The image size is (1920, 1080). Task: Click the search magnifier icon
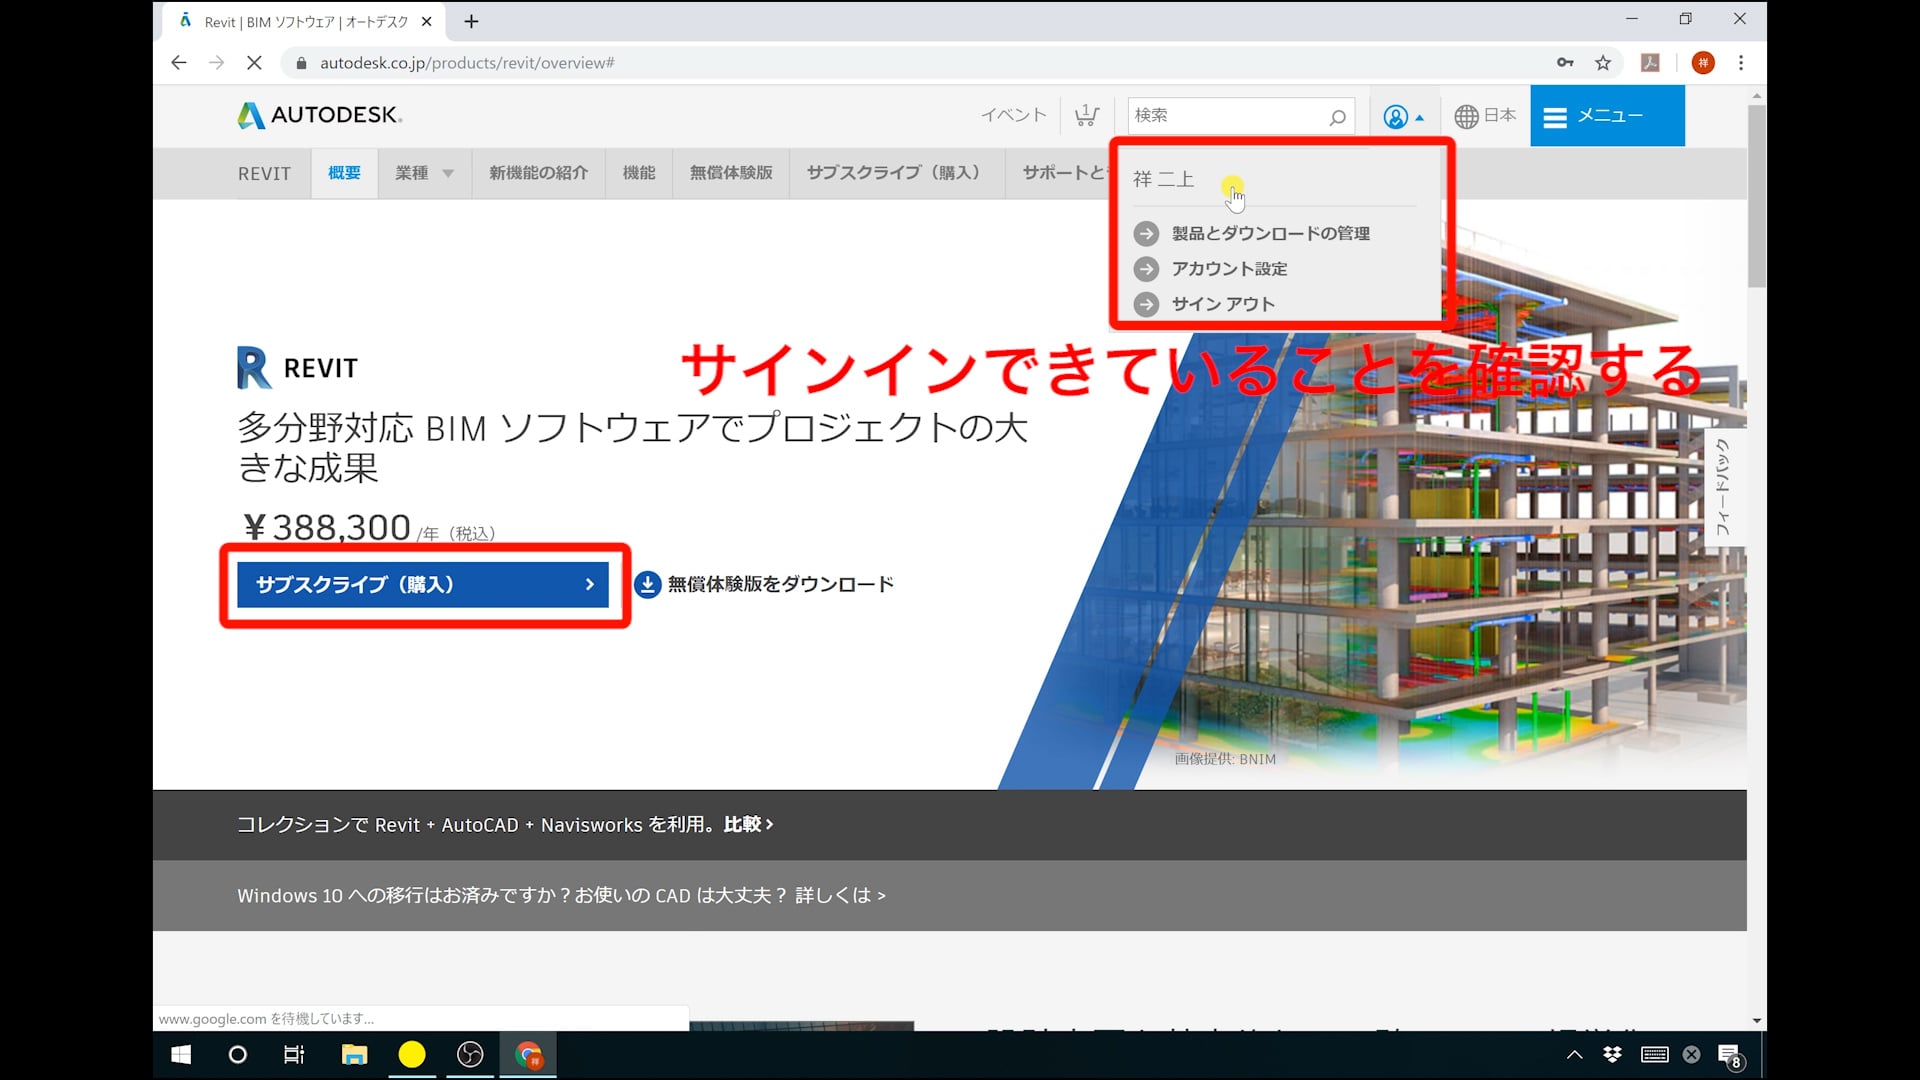tap(1337, 117)
